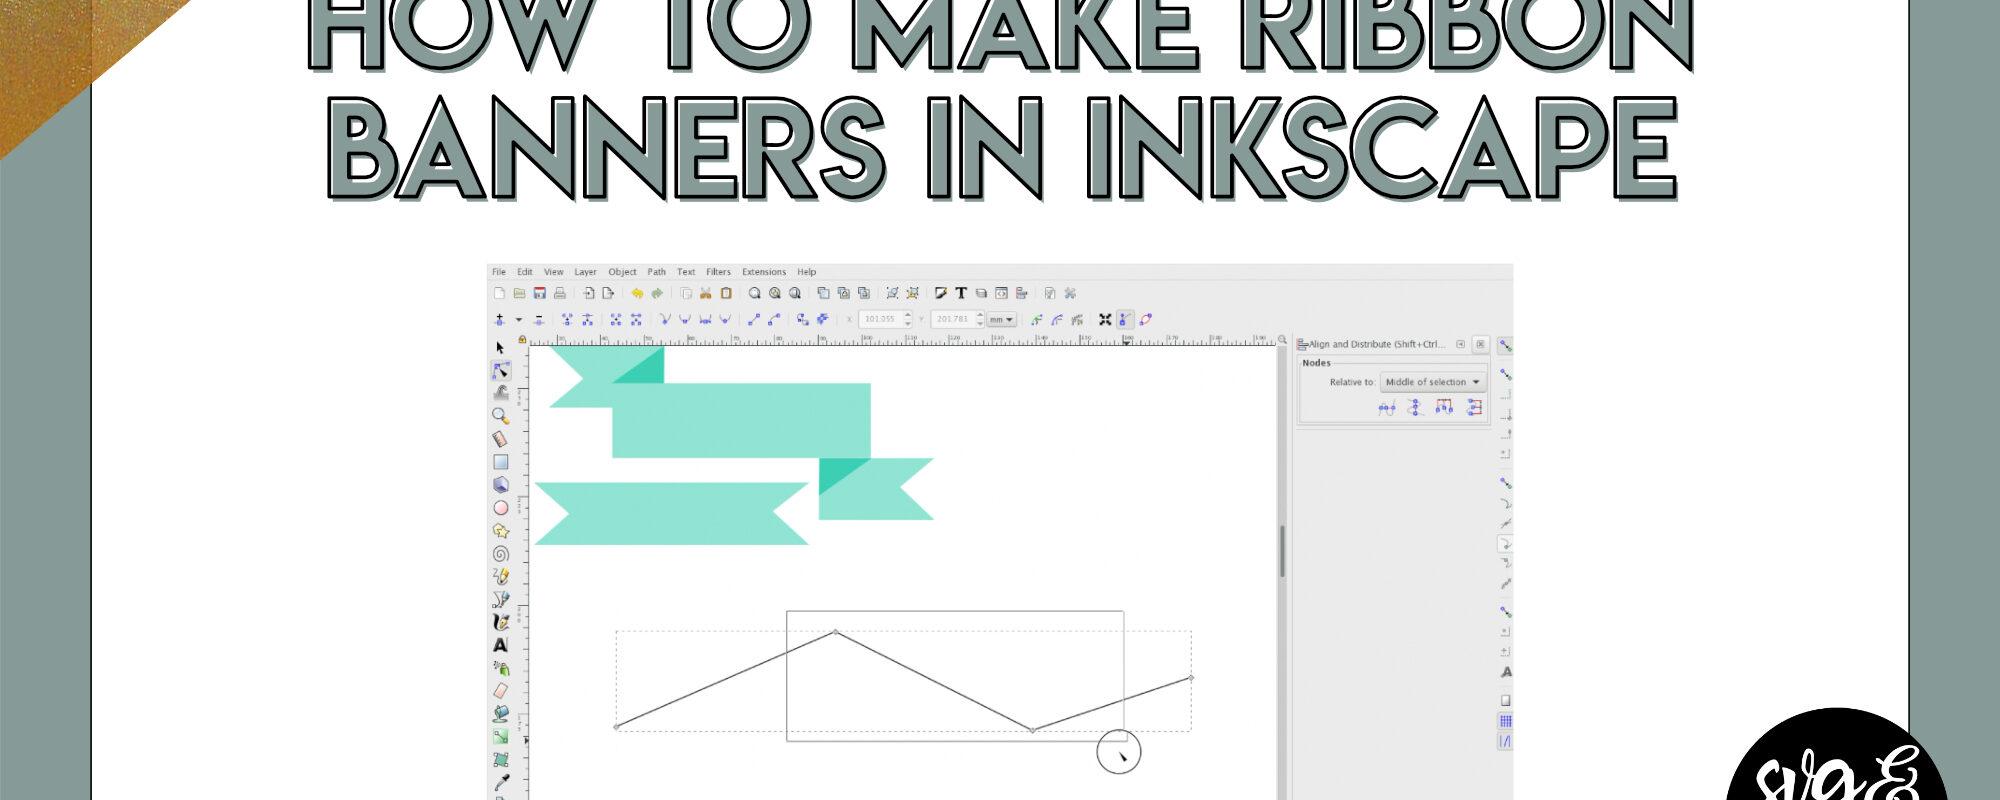Screen dimensions: 2000x800
Task: Click the Print icon
Action: (560, 293)
